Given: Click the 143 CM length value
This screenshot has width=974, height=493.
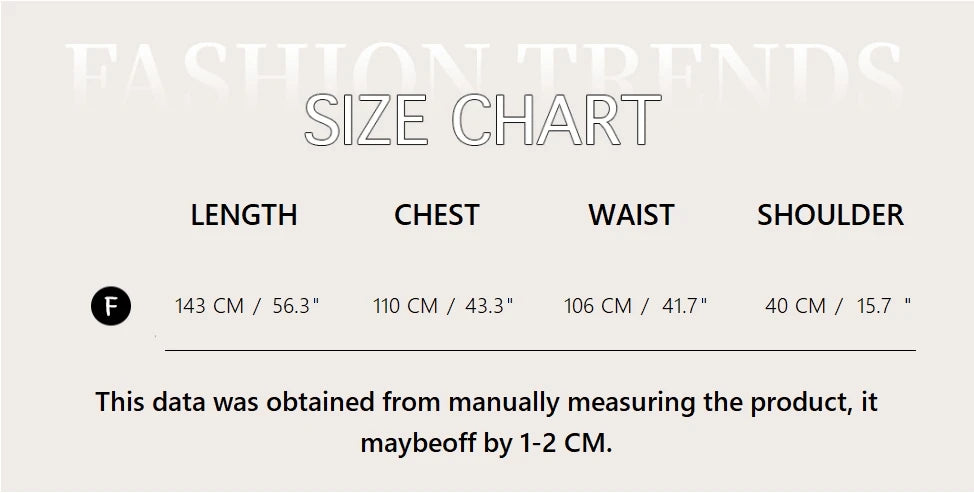Looking at the screenshot, I should pyautogui.click(x=209, y=306).
